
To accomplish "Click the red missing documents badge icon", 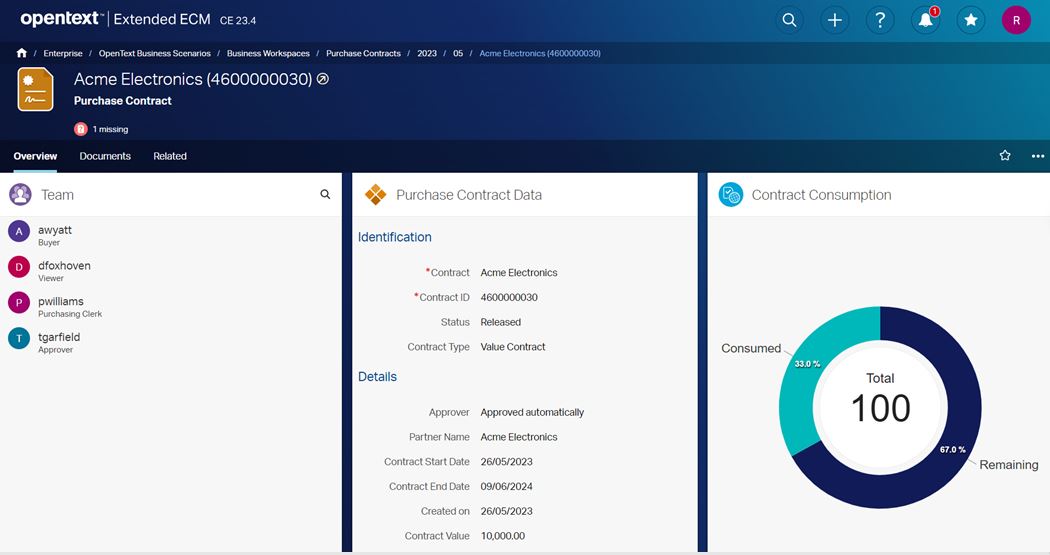I will tap(81, 129).
